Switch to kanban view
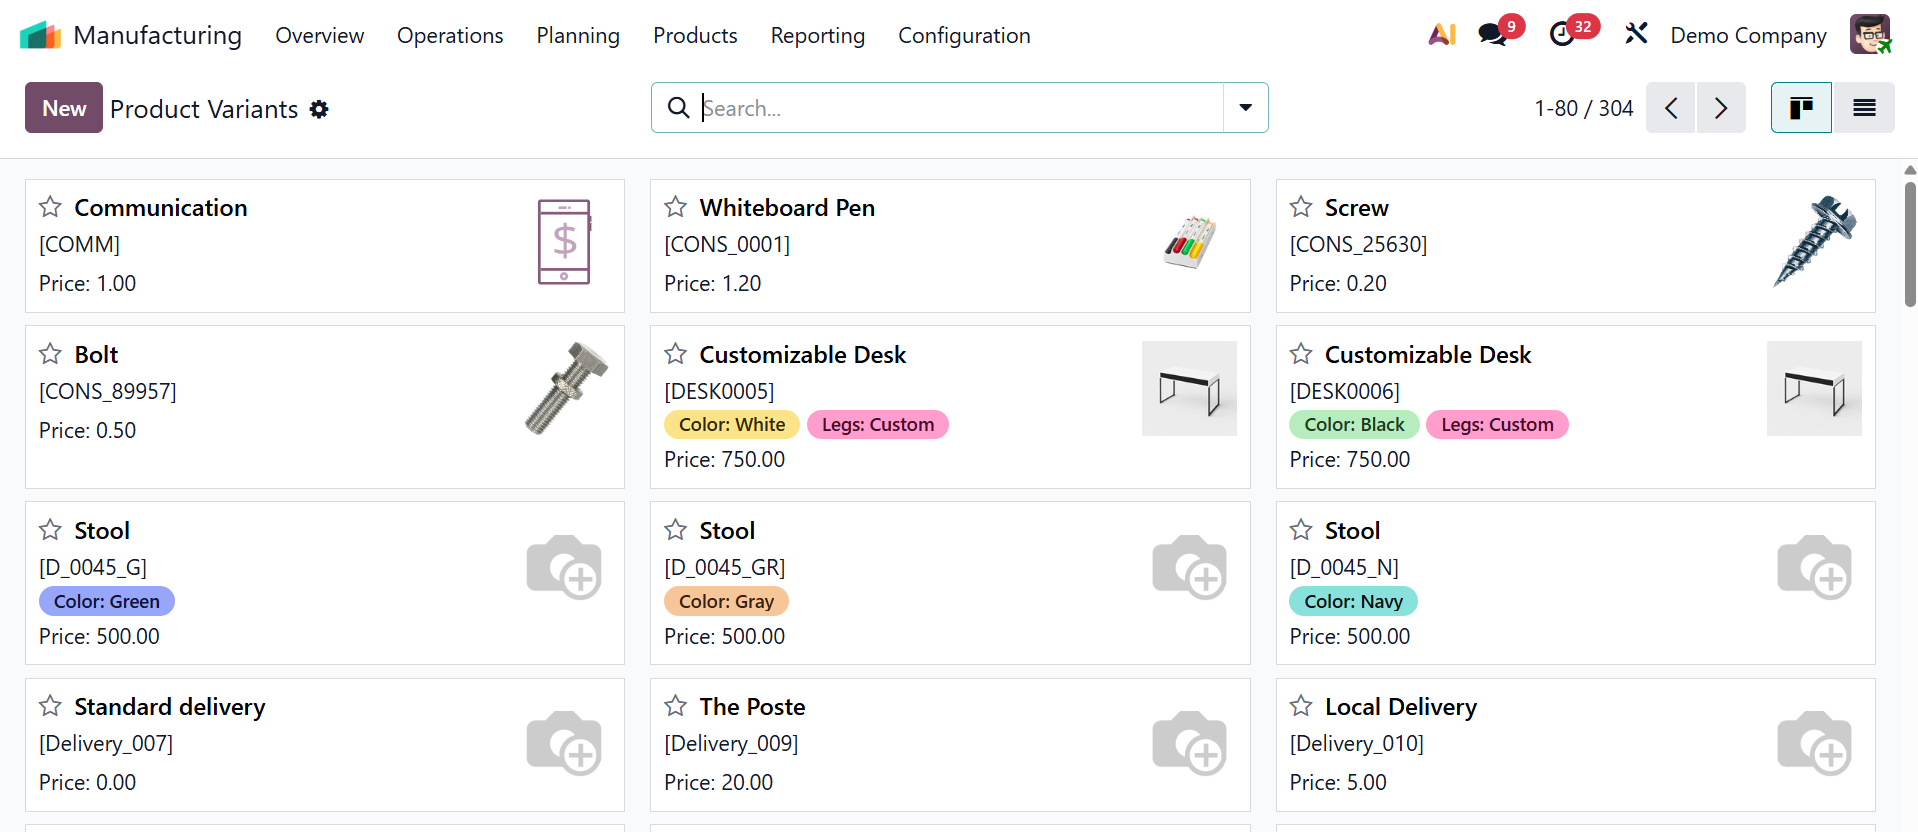 point(1801,108)
